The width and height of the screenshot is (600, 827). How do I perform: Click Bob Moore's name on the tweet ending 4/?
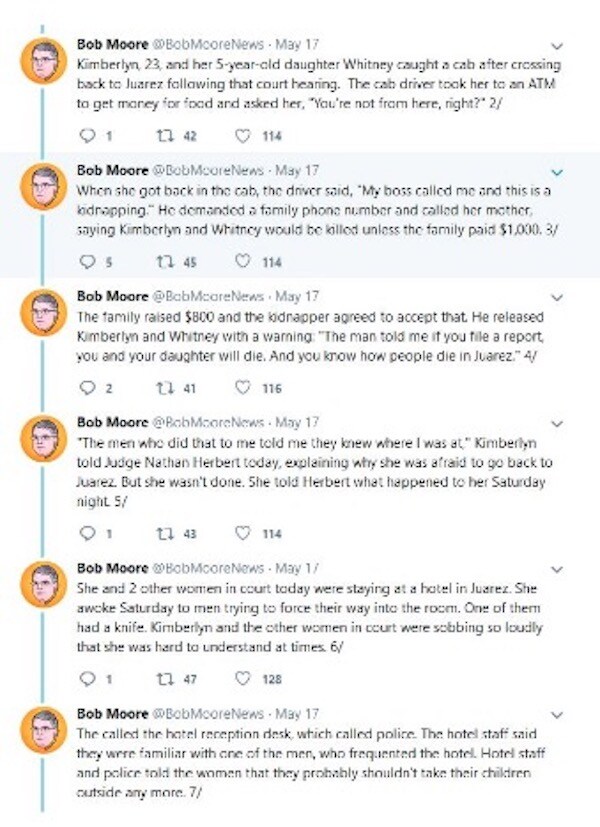[x=111, y=297]
